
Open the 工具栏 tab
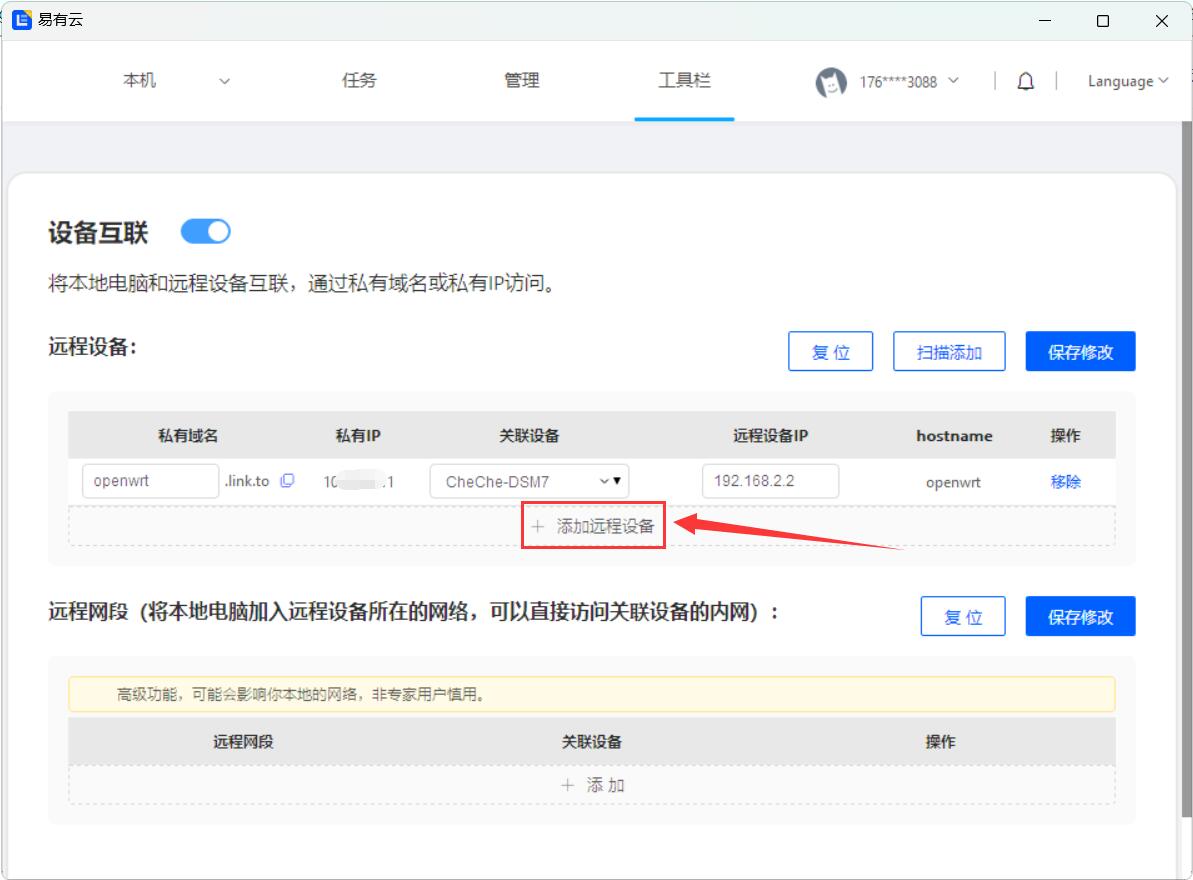tap(684, 81)
